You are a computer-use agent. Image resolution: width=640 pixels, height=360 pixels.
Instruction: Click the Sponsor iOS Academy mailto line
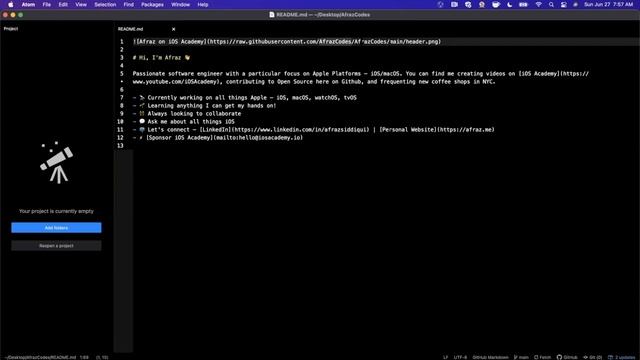(x=218, y=138)
